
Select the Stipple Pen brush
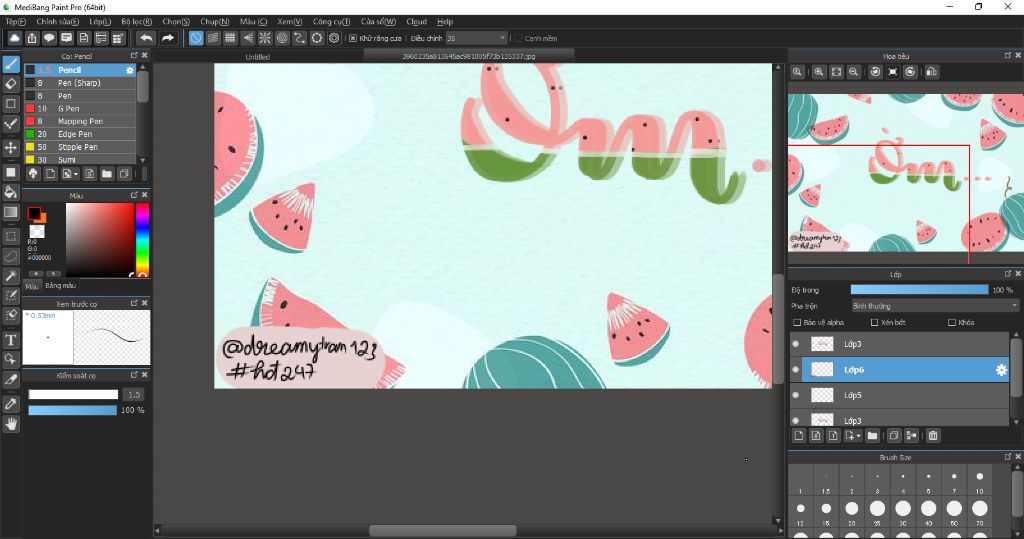[x=80, y=147]
